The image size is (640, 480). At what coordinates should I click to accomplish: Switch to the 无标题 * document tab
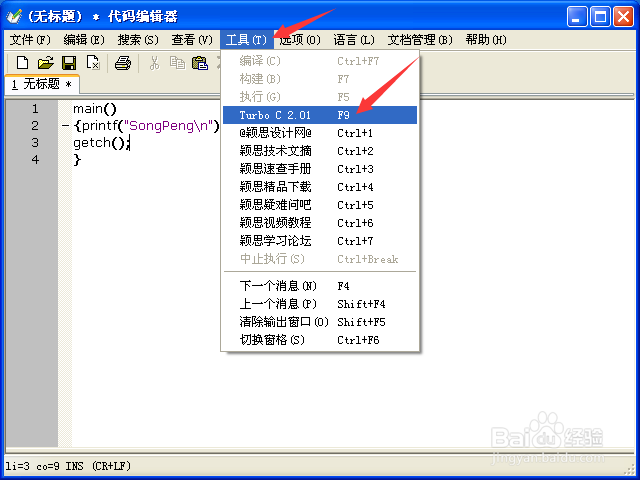(x=42, y=84)
